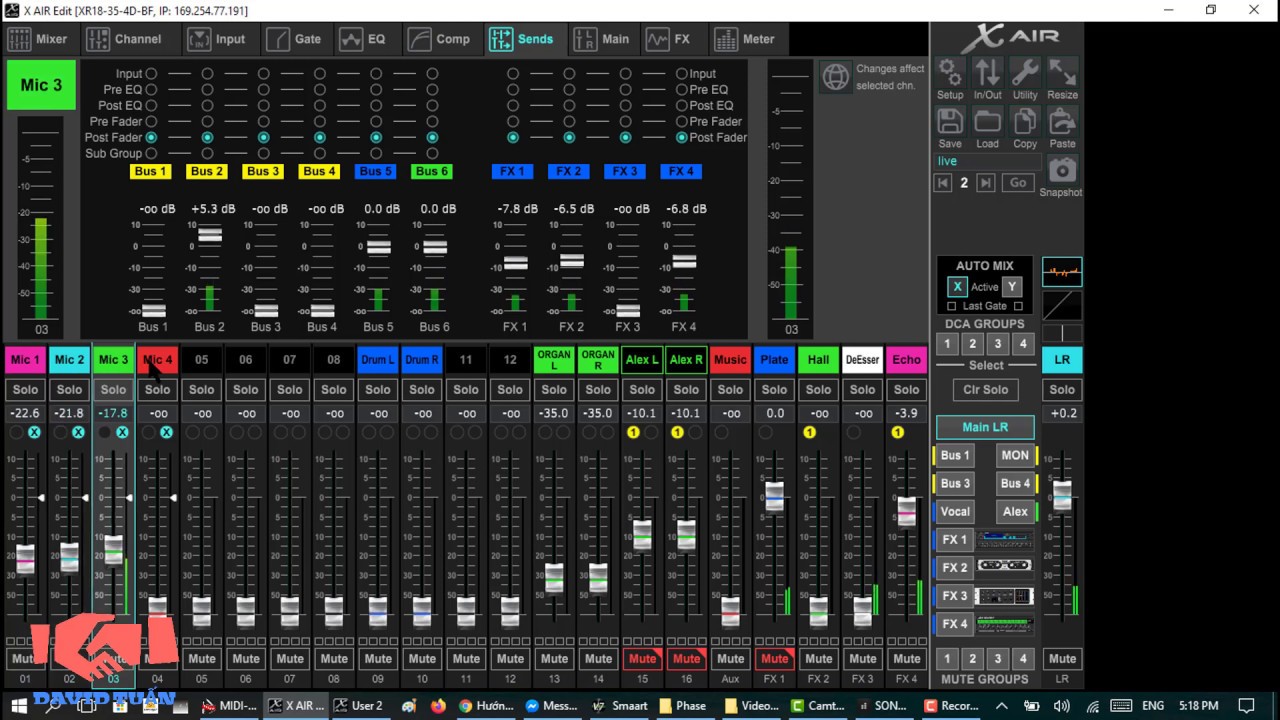Select the Bus 4 sends-on-fader button
Viewport: 1280px width, 720px height.
click(1015, 483)
